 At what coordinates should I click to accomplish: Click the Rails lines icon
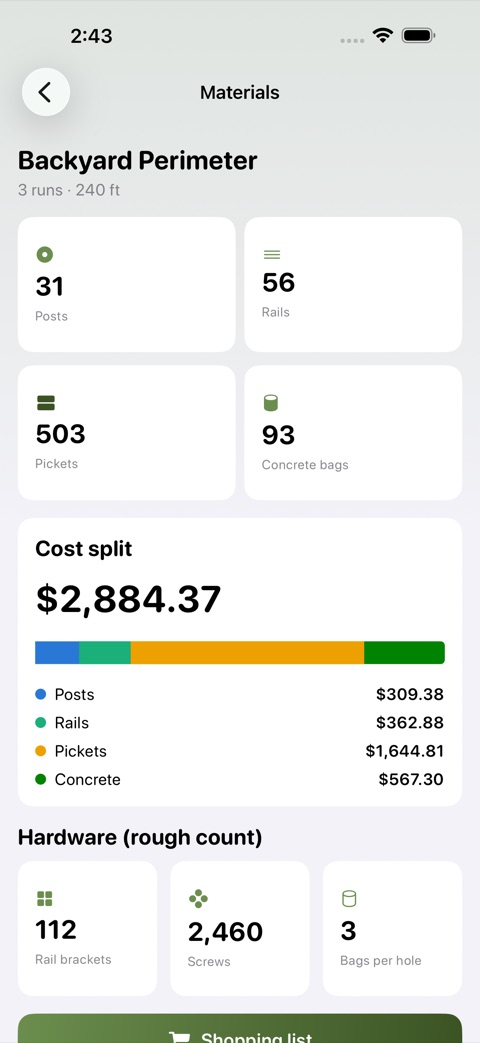click(x=272, y=255)
